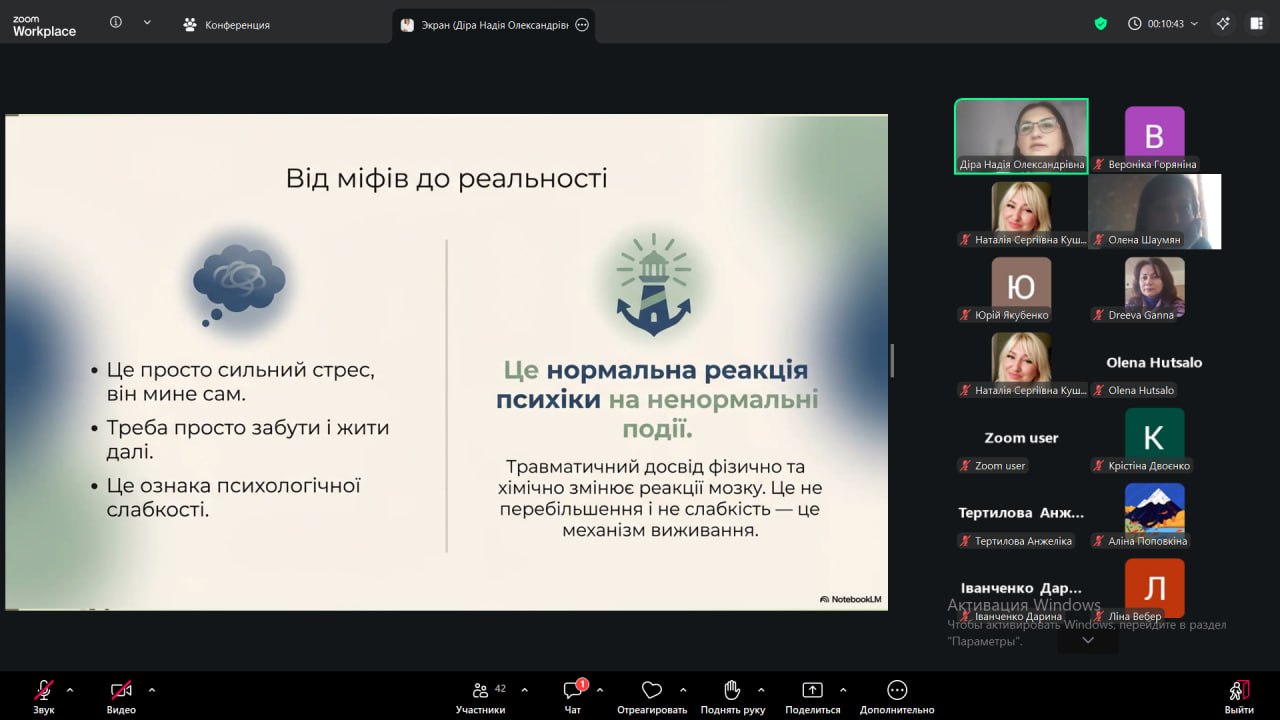Select Олена Шаумян video thumbnail
This screenshot has width=1280, height=720.
coord(1154,211)
